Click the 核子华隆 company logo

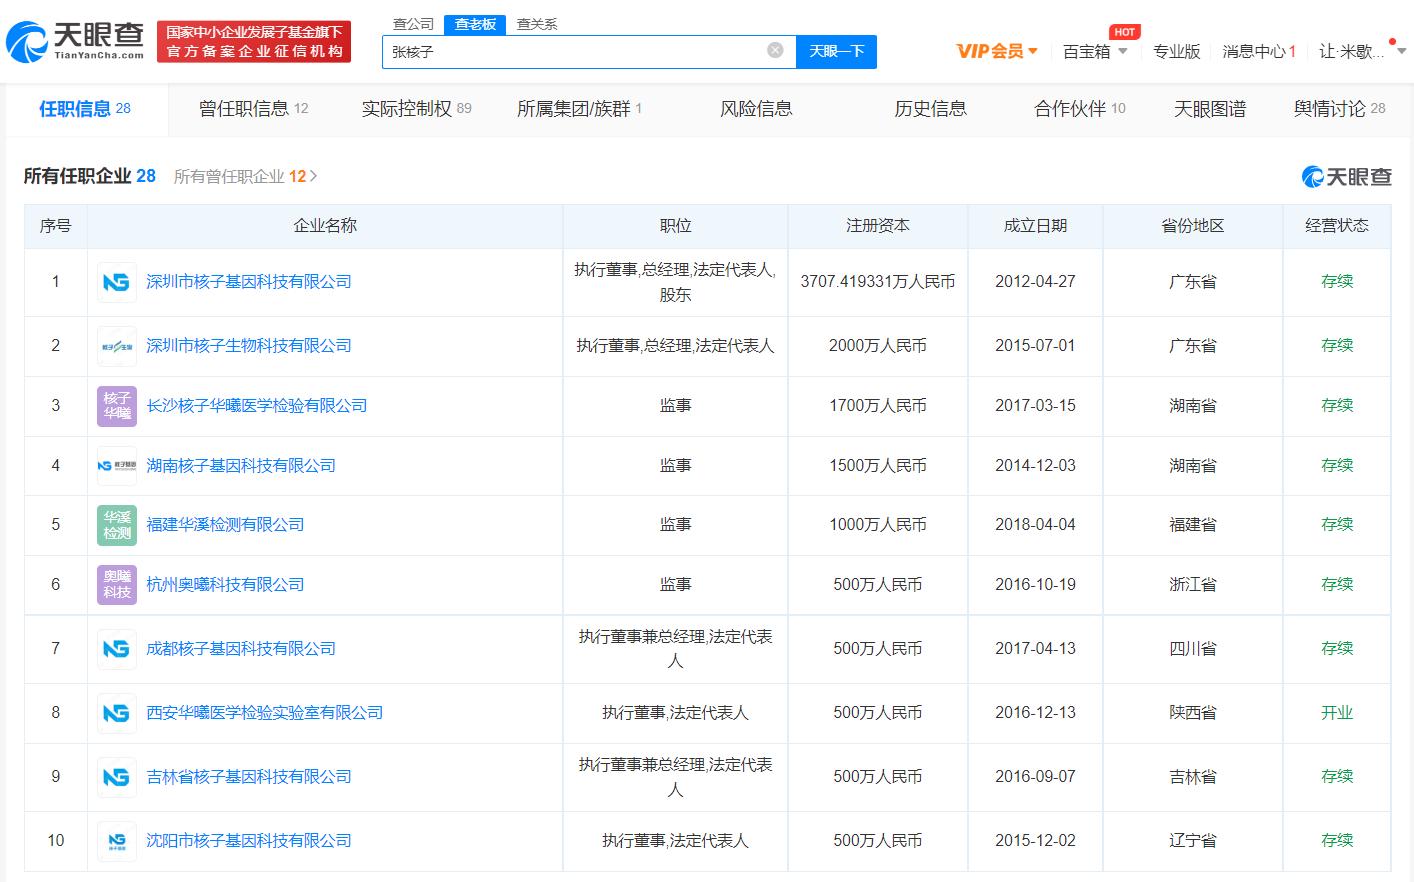click(116, 405)
